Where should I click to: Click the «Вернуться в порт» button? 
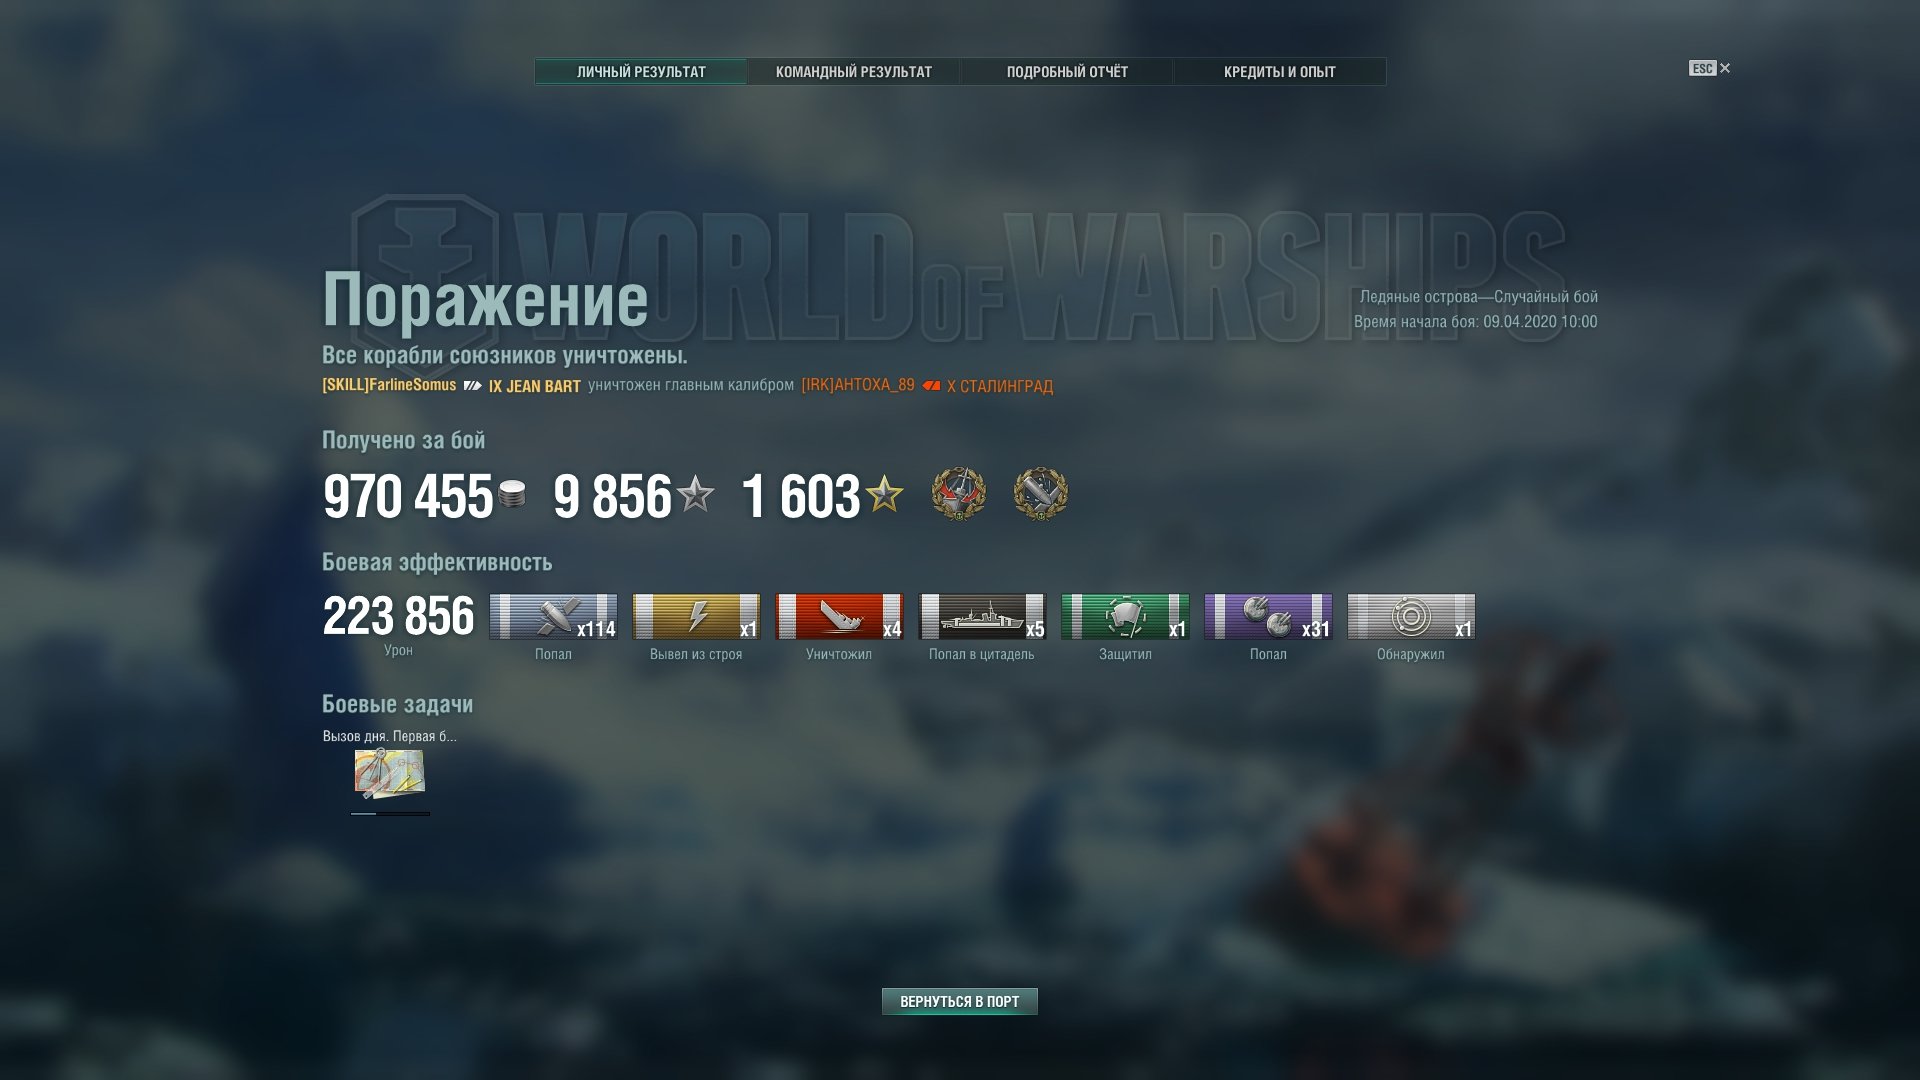[960, 1001]
